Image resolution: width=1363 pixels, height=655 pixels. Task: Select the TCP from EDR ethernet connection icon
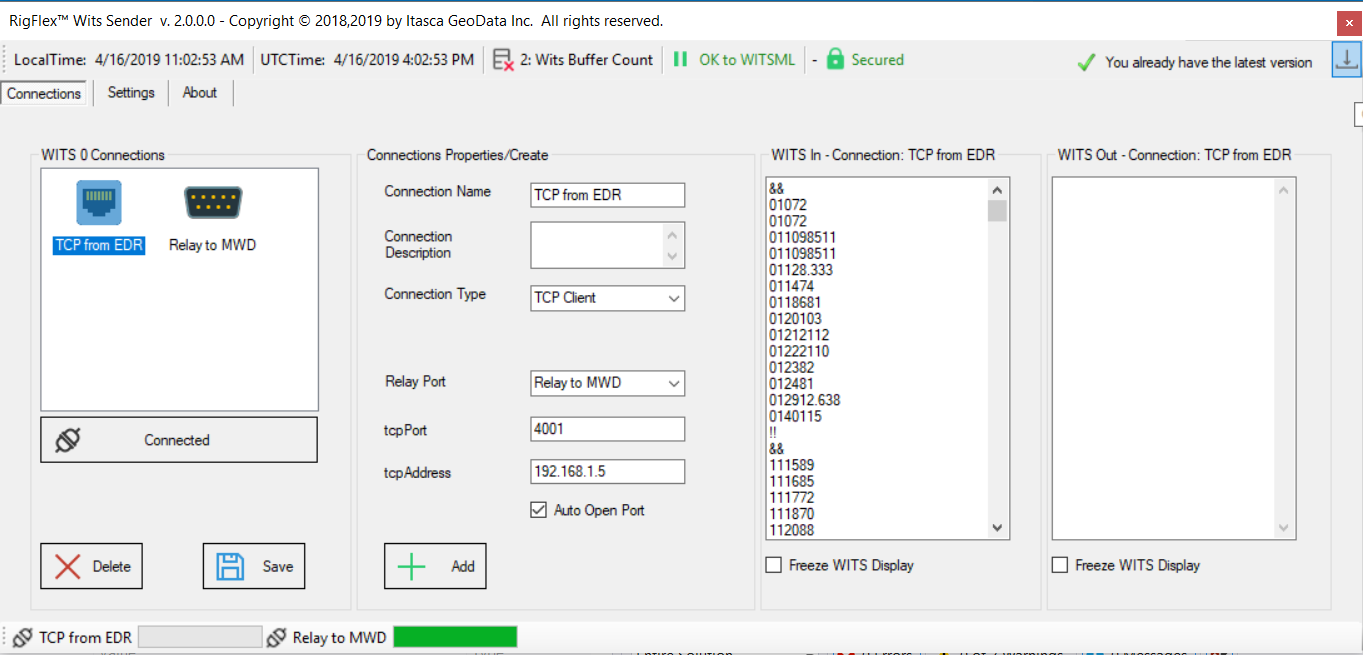pos(99,204)
